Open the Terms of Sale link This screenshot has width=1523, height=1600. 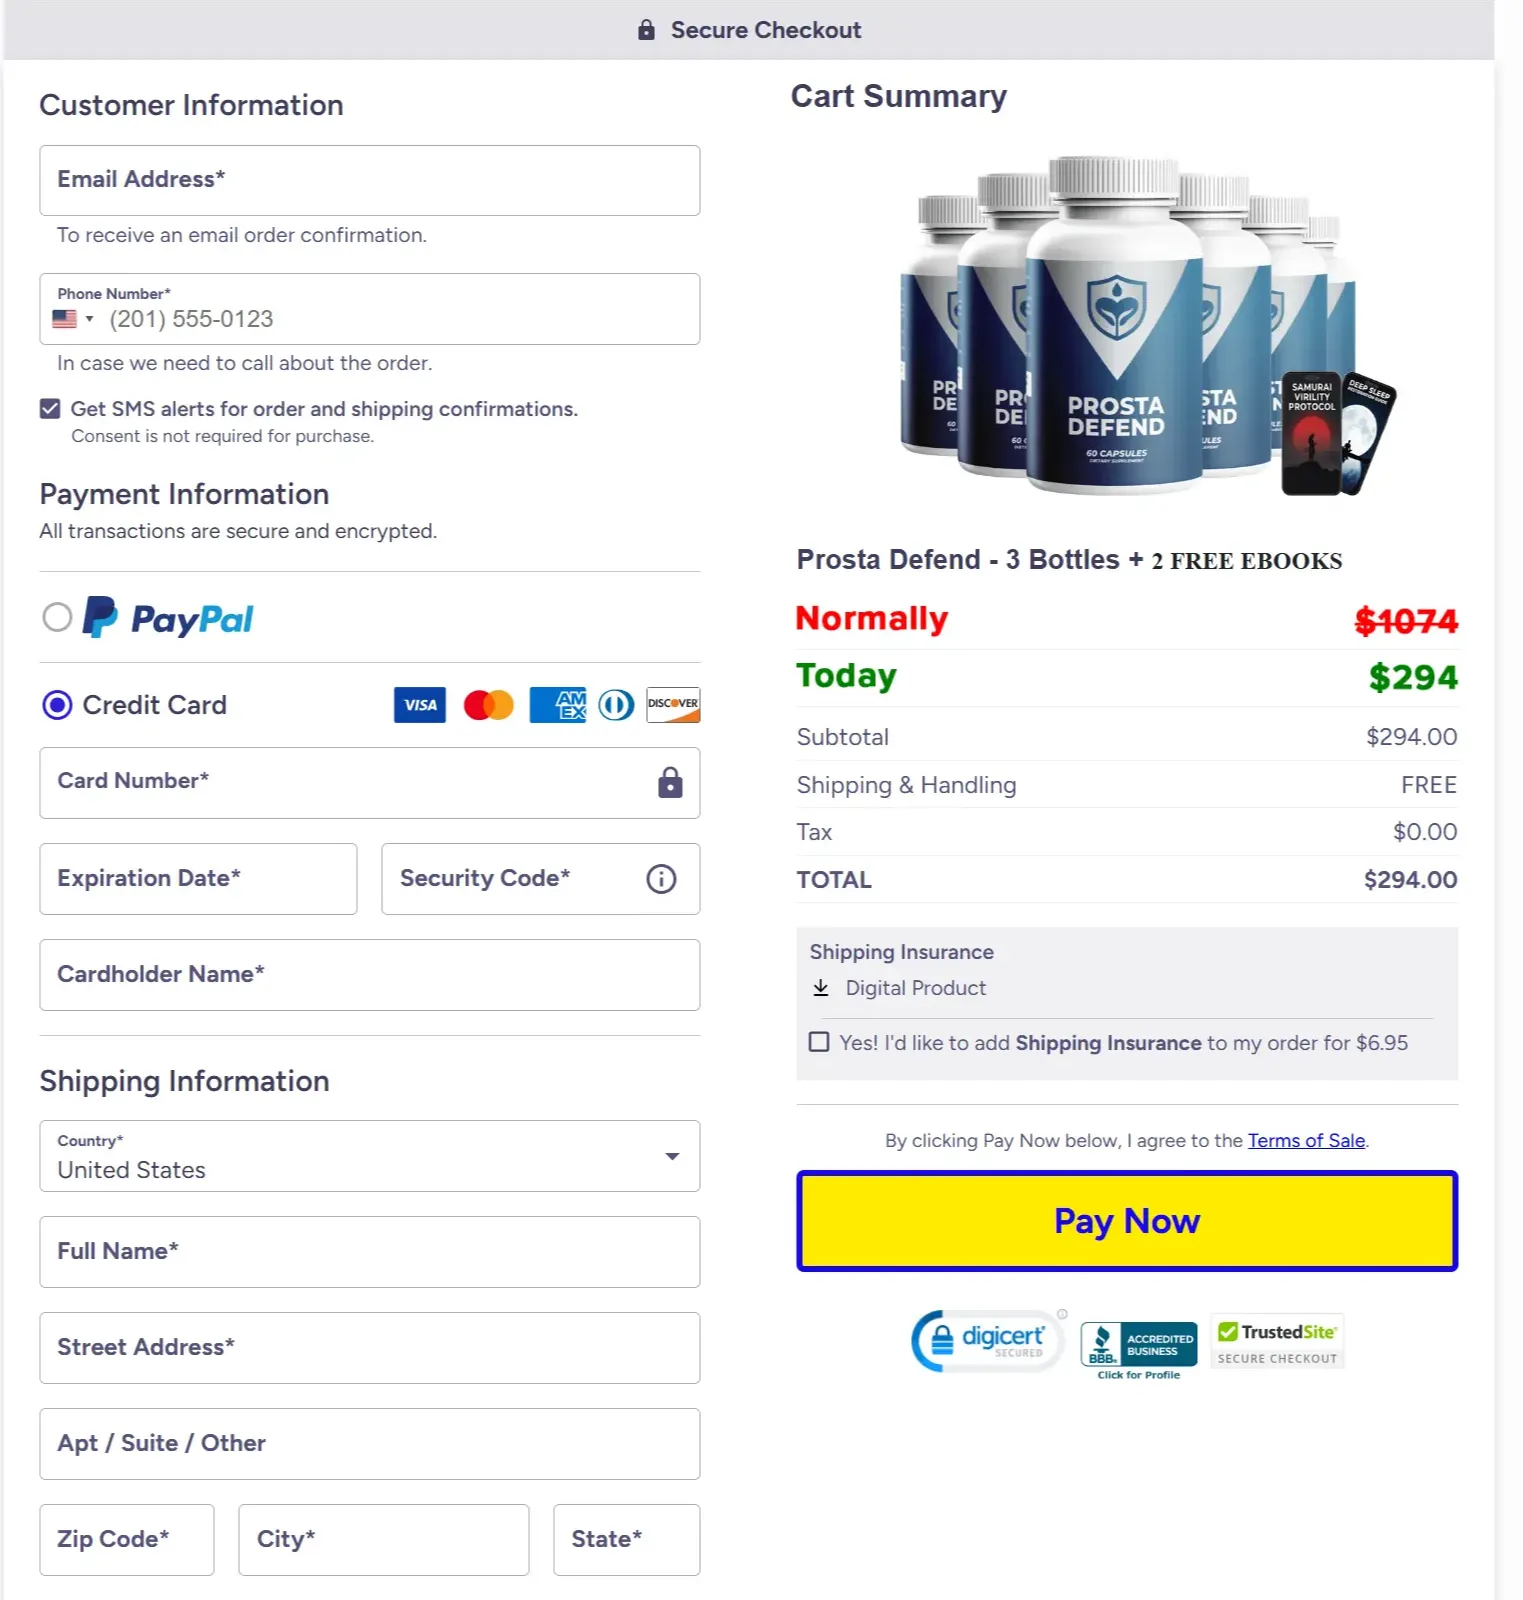tap(1306, 1141)
